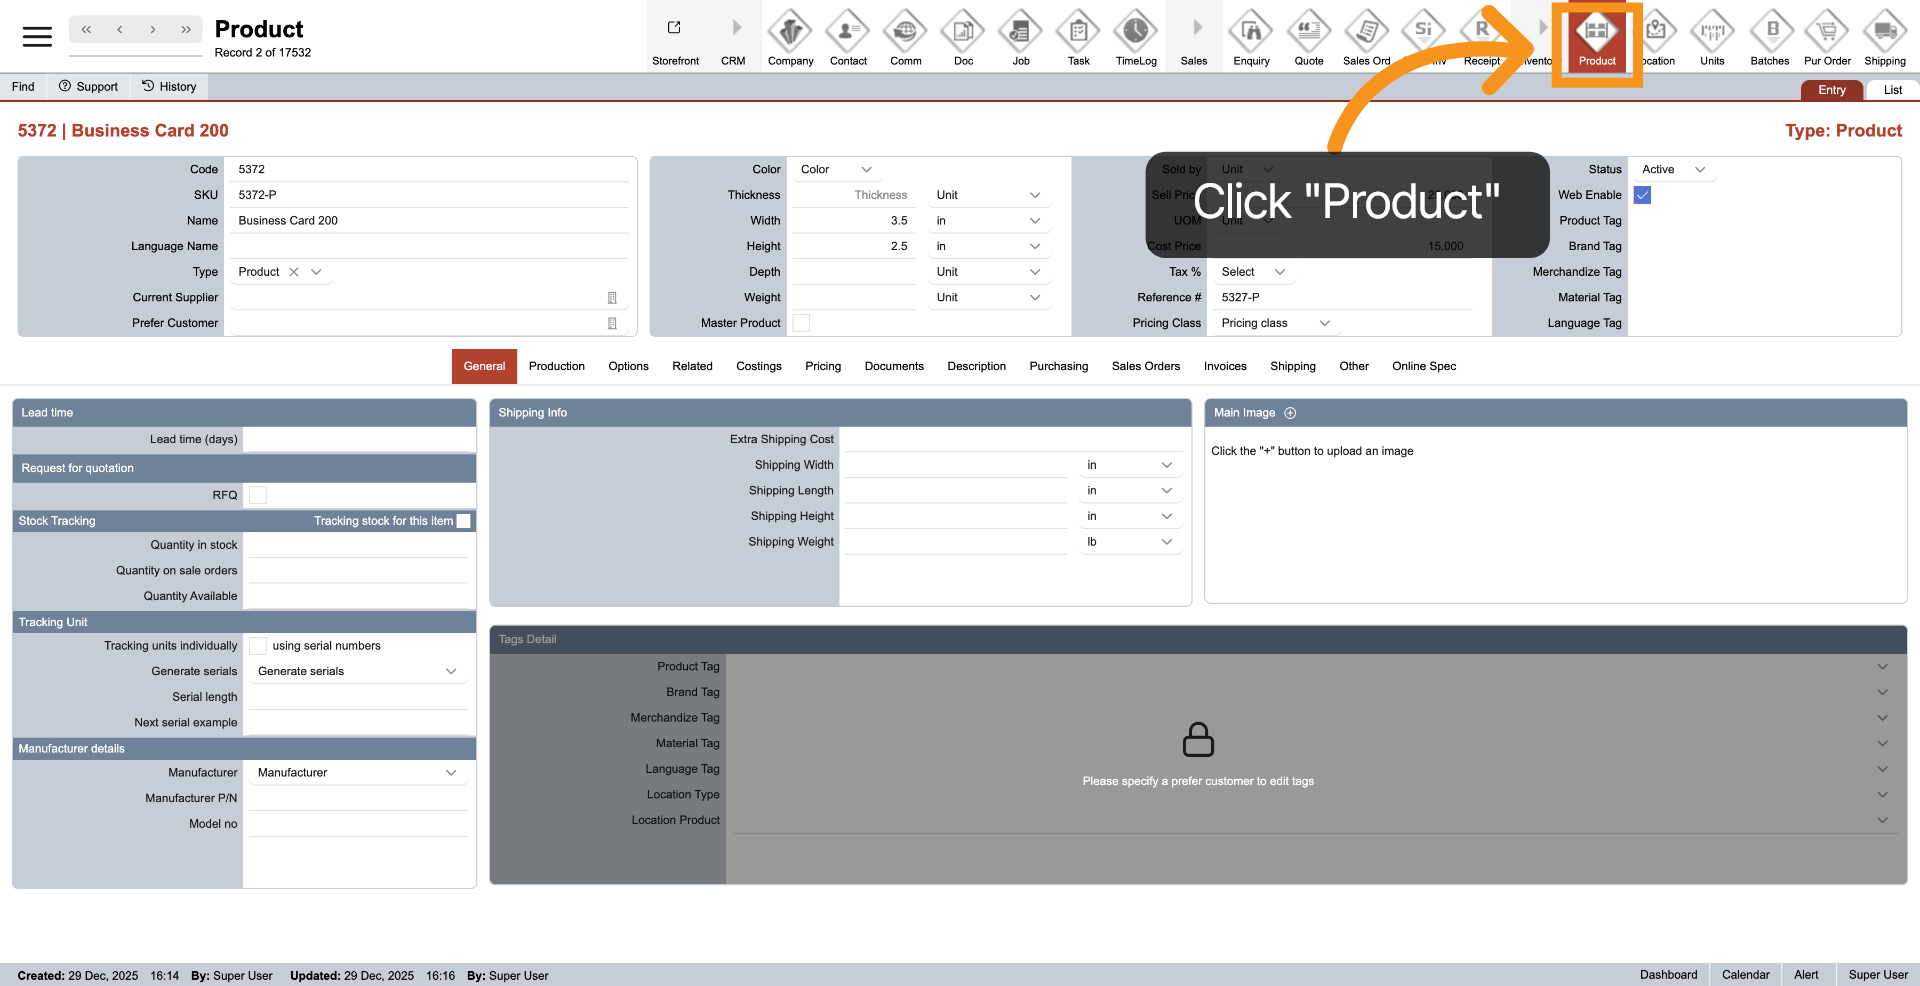The height and width of the screenshot is (986, 1920).
Task: Open the Company module icon
Action: [x=790, y=33]
